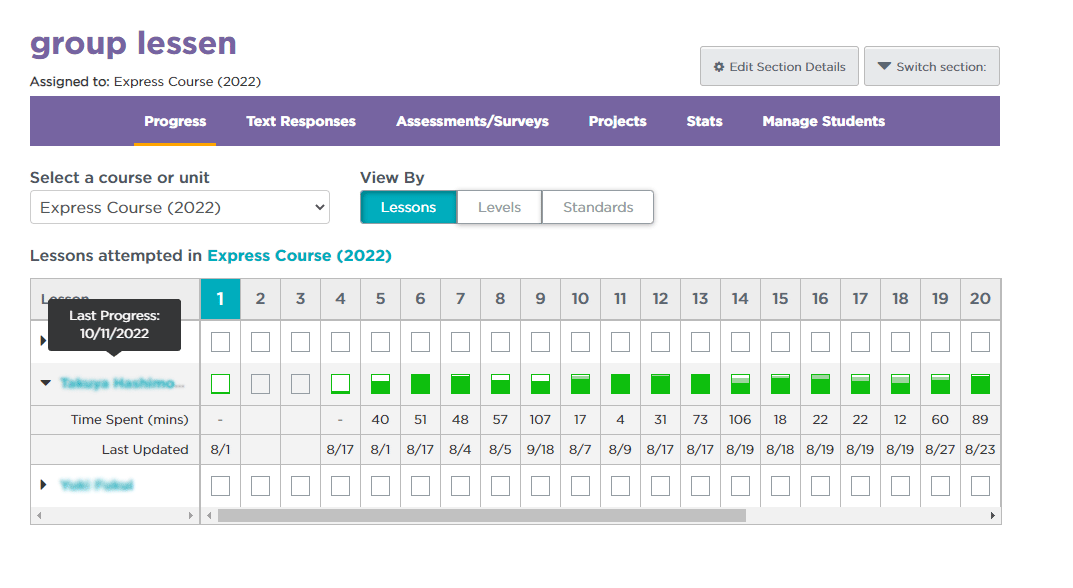Click the lesson 9 progress indicator
This screenshot has height=588, width=1073.
click(540, 383)
